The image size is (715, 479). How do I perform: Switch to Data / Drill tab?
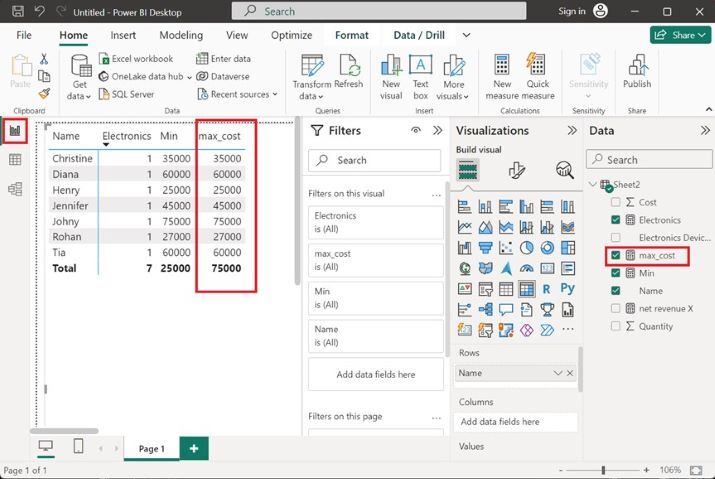pyautogui.click(x=419, y=35)
